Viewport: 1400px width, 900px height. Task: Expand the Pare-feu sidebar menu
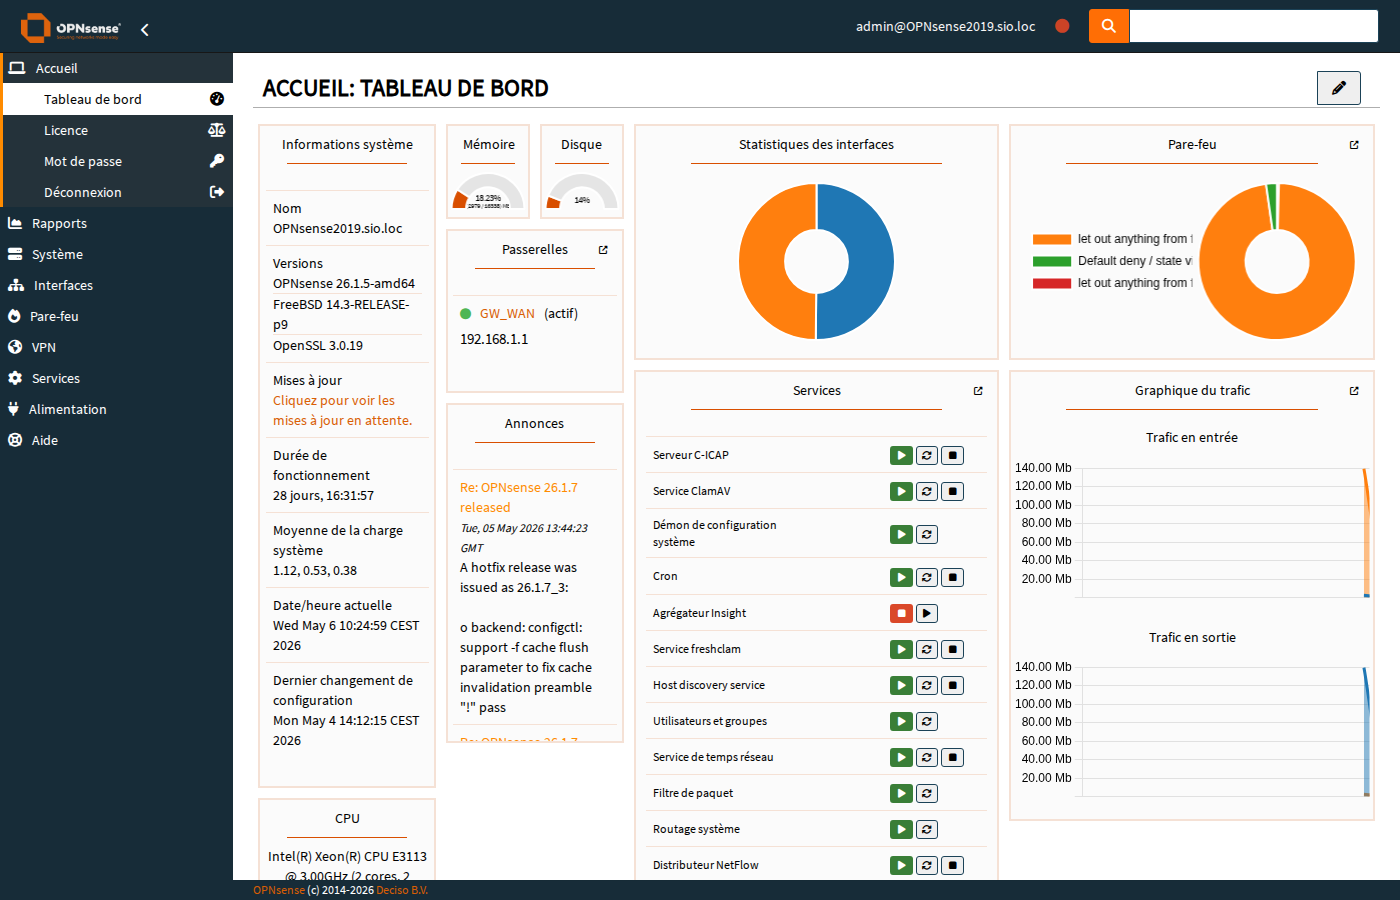(116, 316)
